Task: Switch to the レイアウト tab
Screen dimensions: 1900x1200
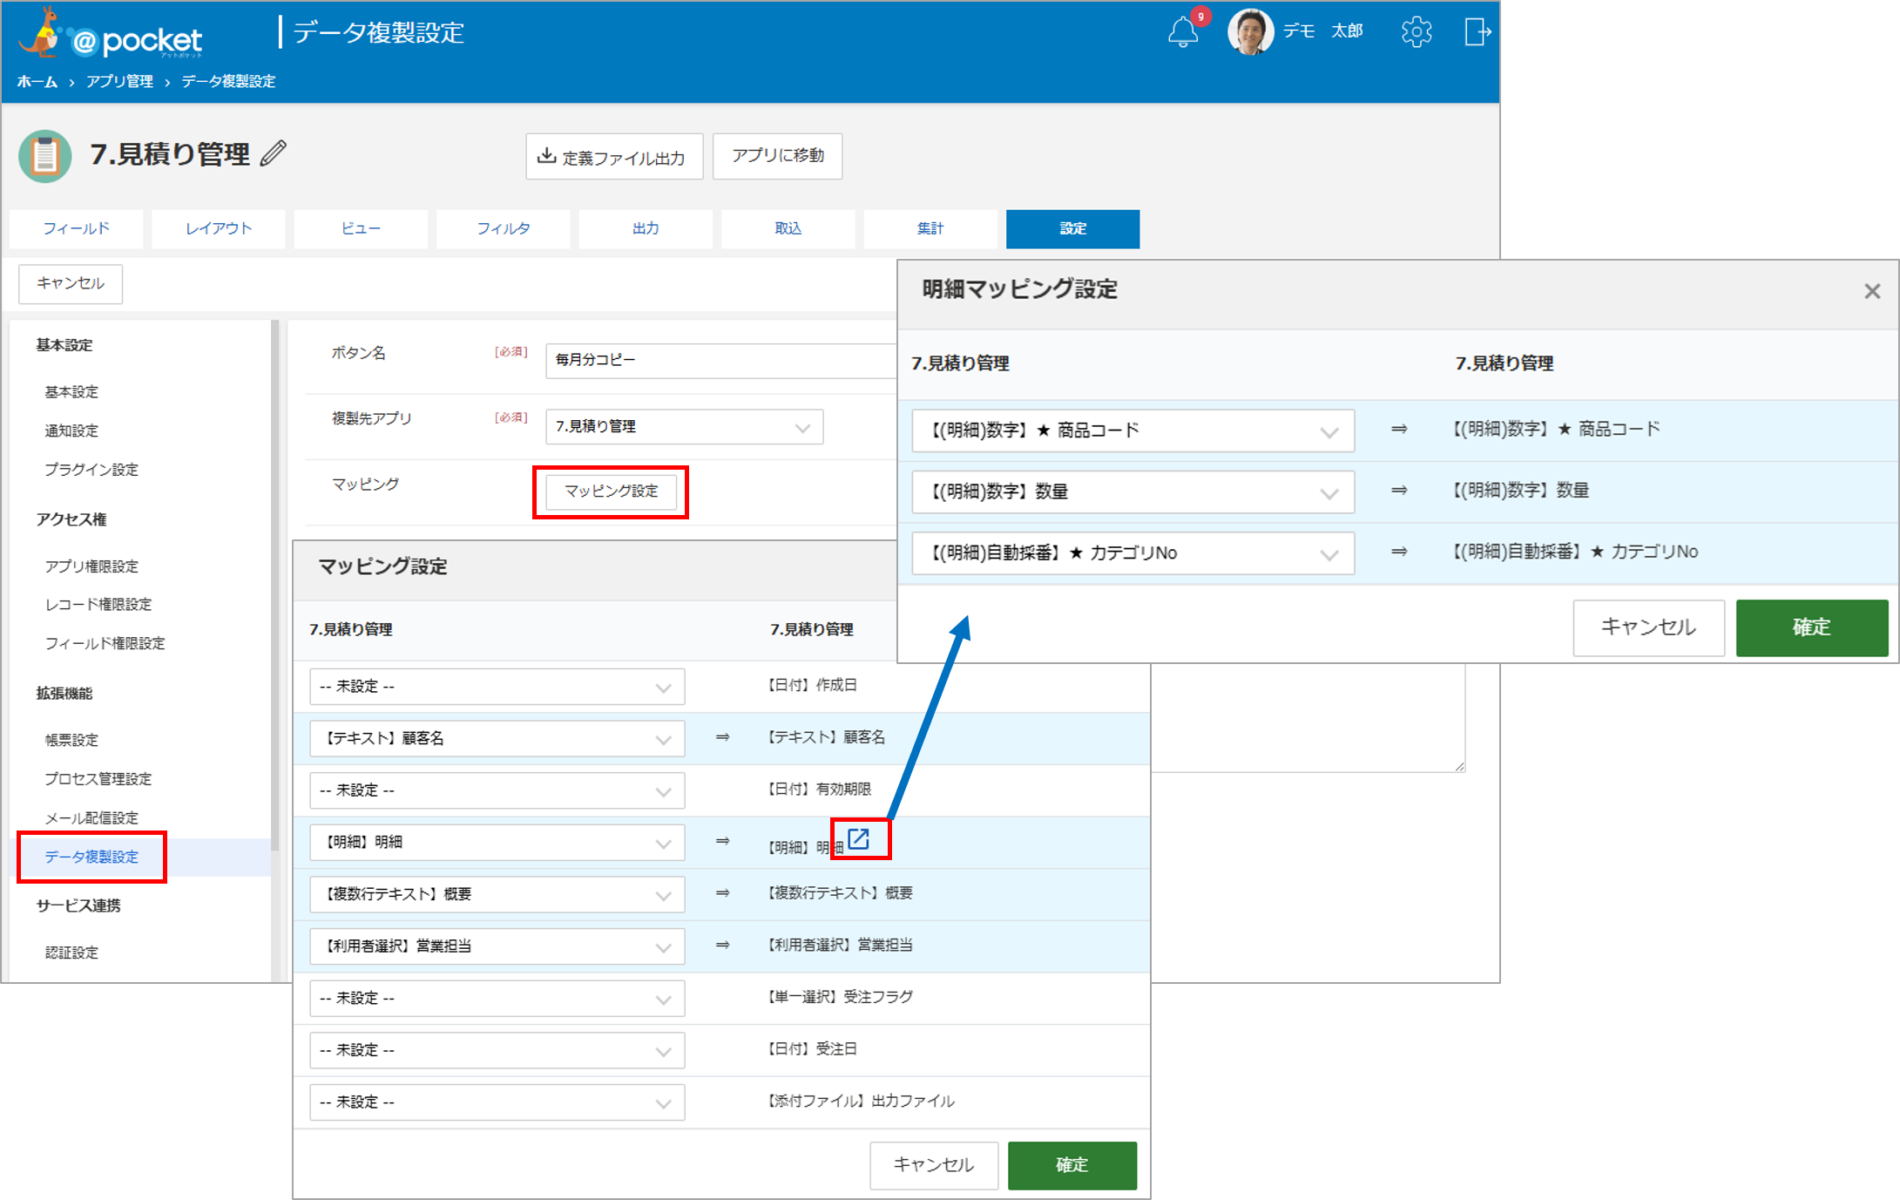Action: tap(218, 229)
